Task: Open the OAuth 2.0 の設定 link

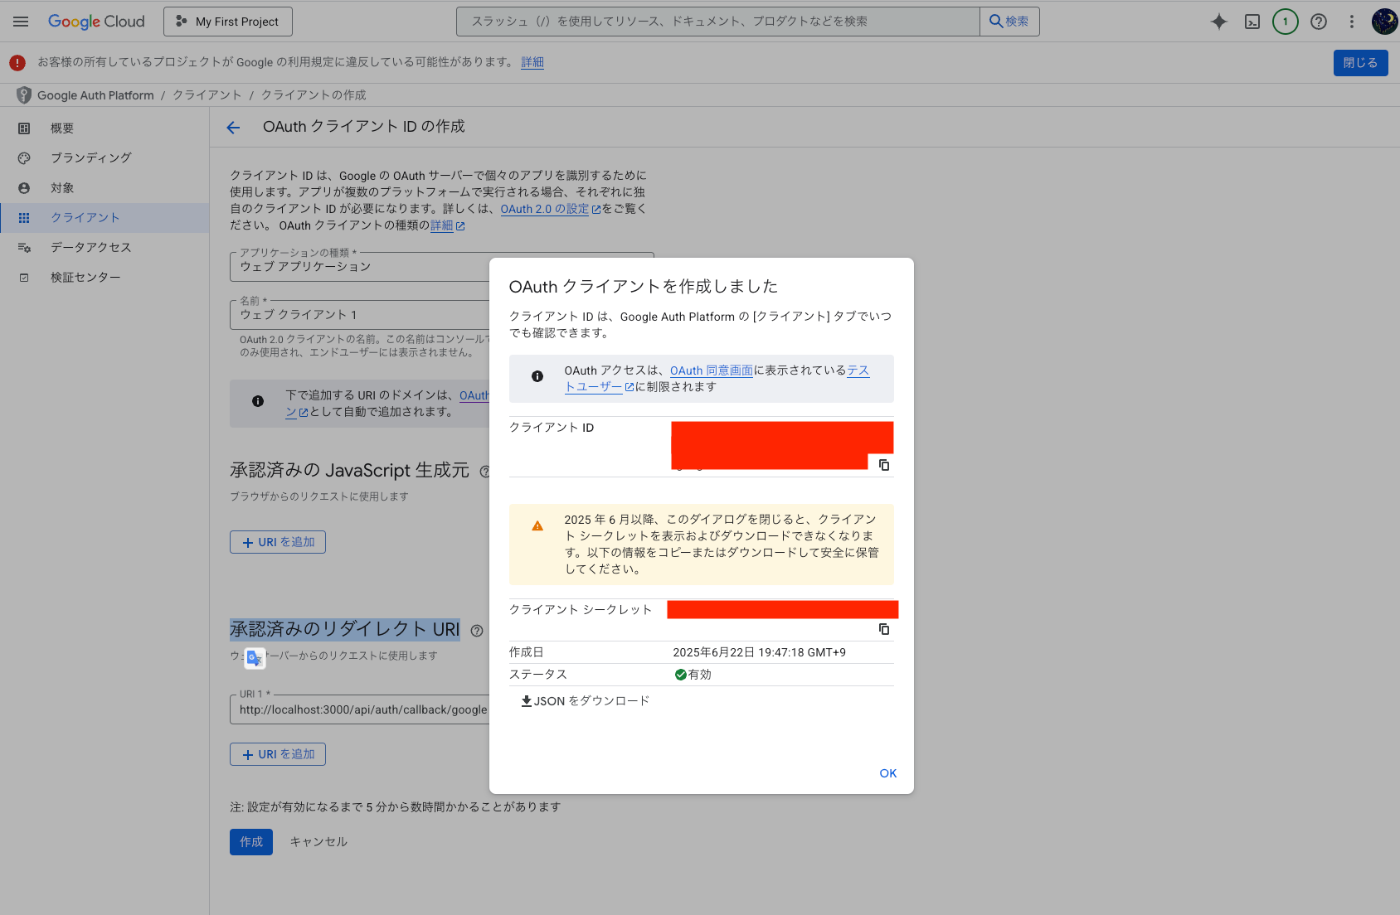Action: click(x=551, y=209)
